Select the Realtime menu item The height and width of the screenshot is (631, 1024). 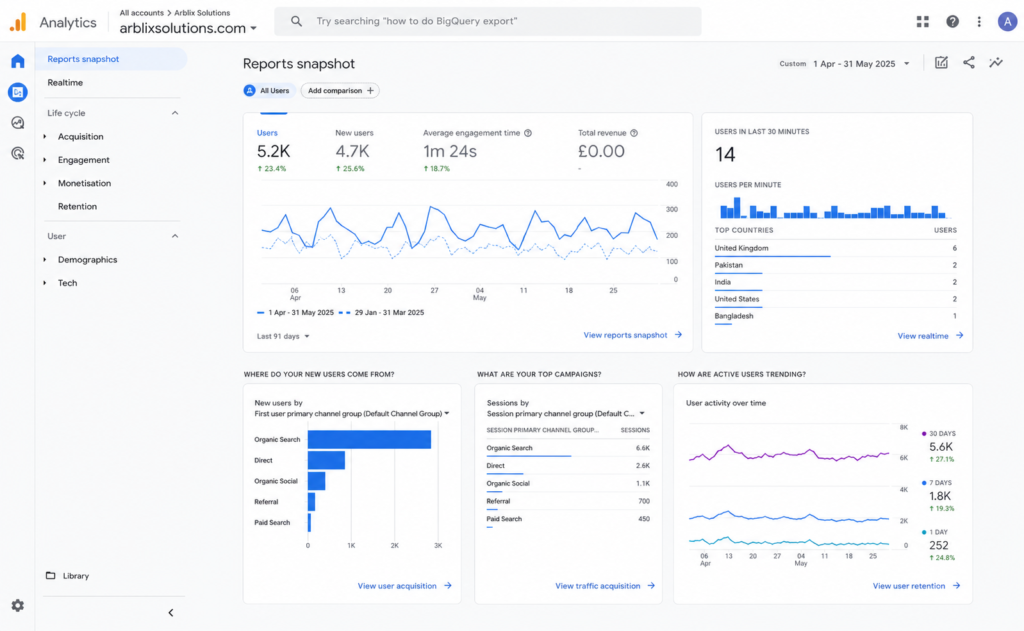[65, 83]
